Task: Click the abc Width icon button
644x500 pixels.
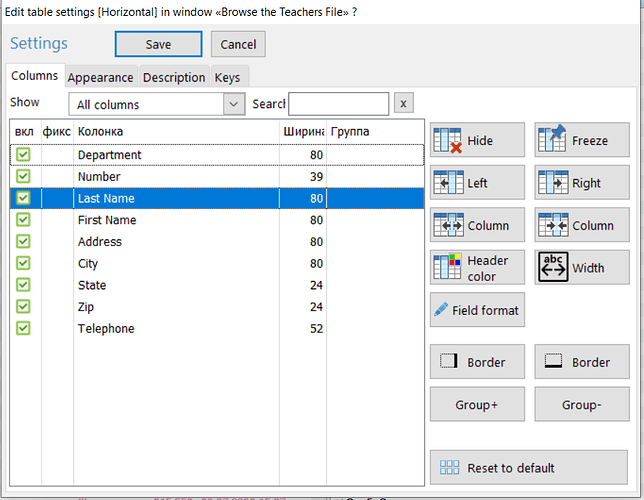Action: (582, 267)
